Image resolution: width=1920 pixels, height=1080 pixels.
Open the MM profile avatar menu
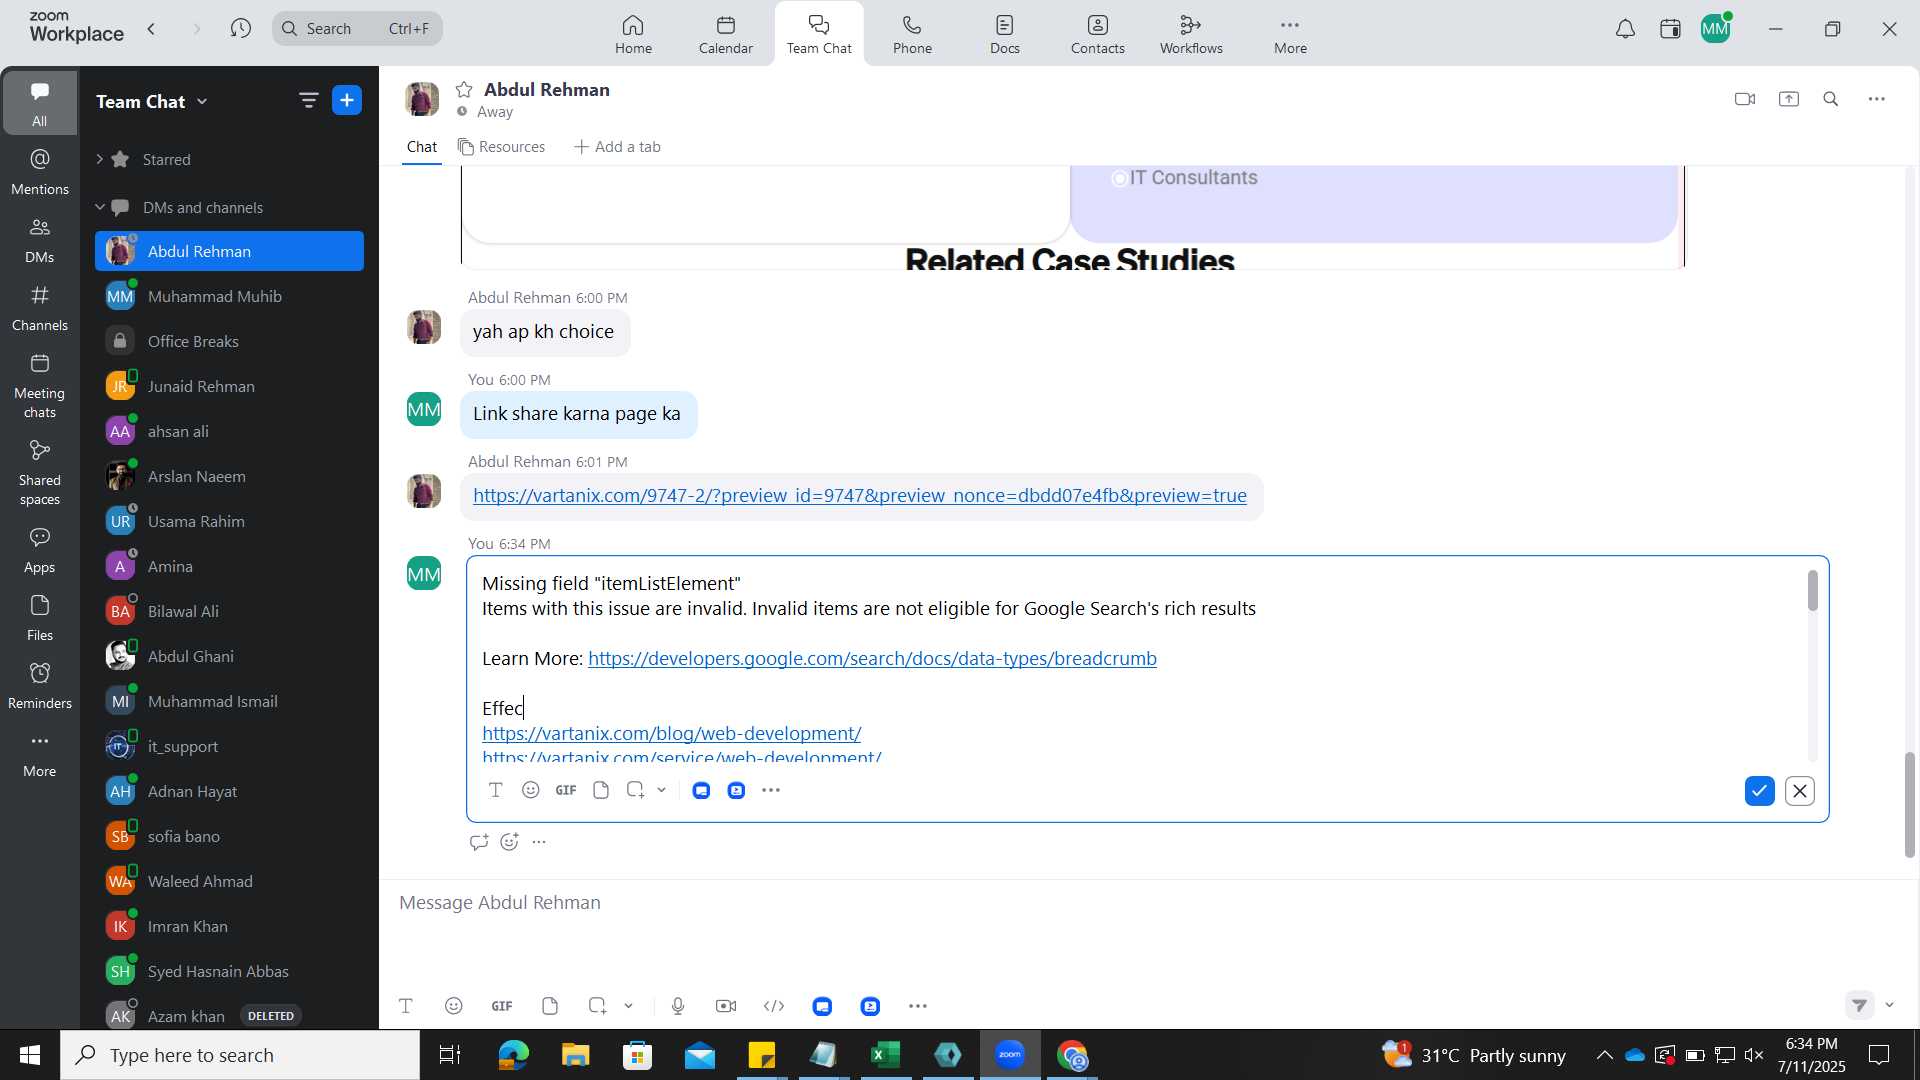[x=1716, y=29]
